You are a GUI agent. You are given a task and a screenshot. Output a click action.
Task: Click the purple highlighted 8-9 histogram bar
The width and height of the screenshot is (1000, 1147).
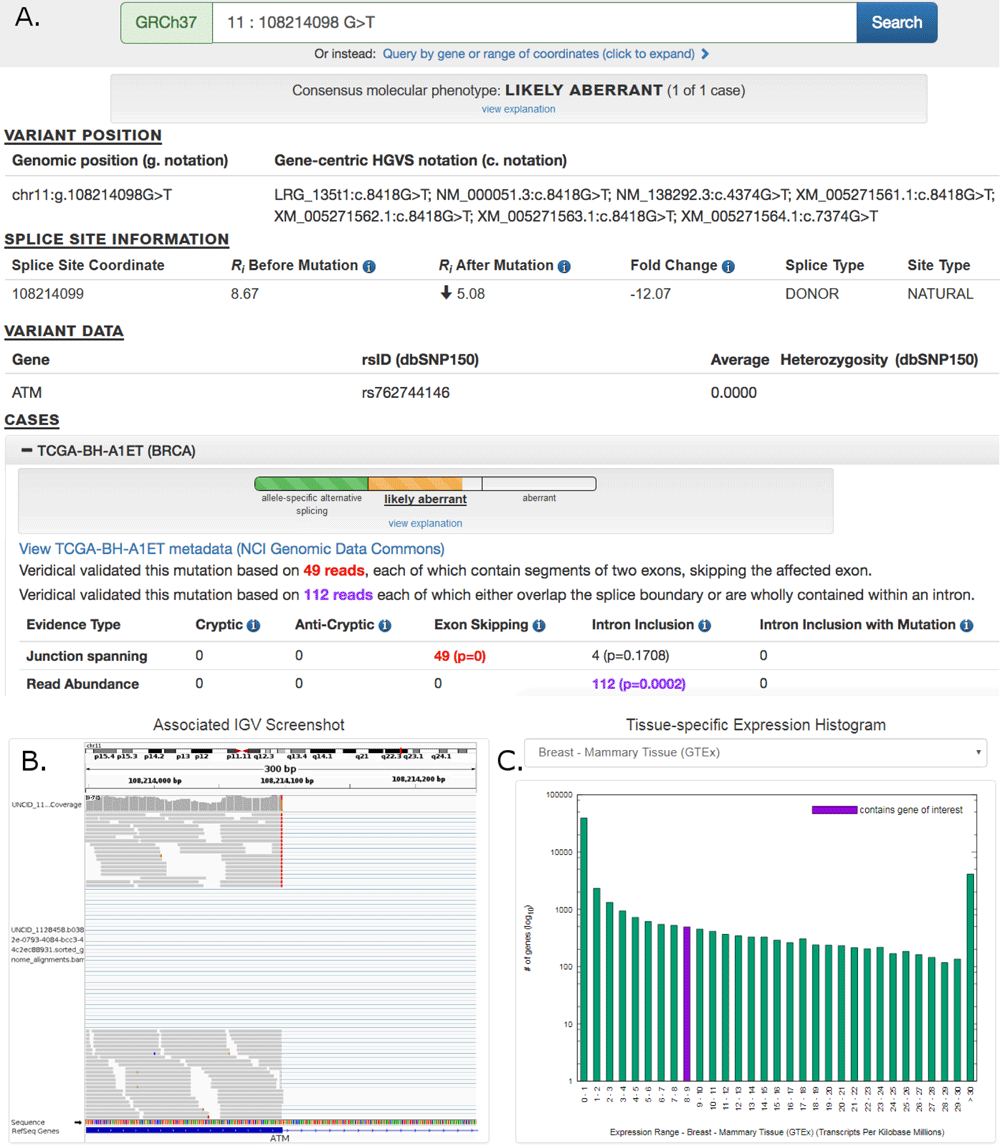pyautogui.click(x=687, y=1004)
